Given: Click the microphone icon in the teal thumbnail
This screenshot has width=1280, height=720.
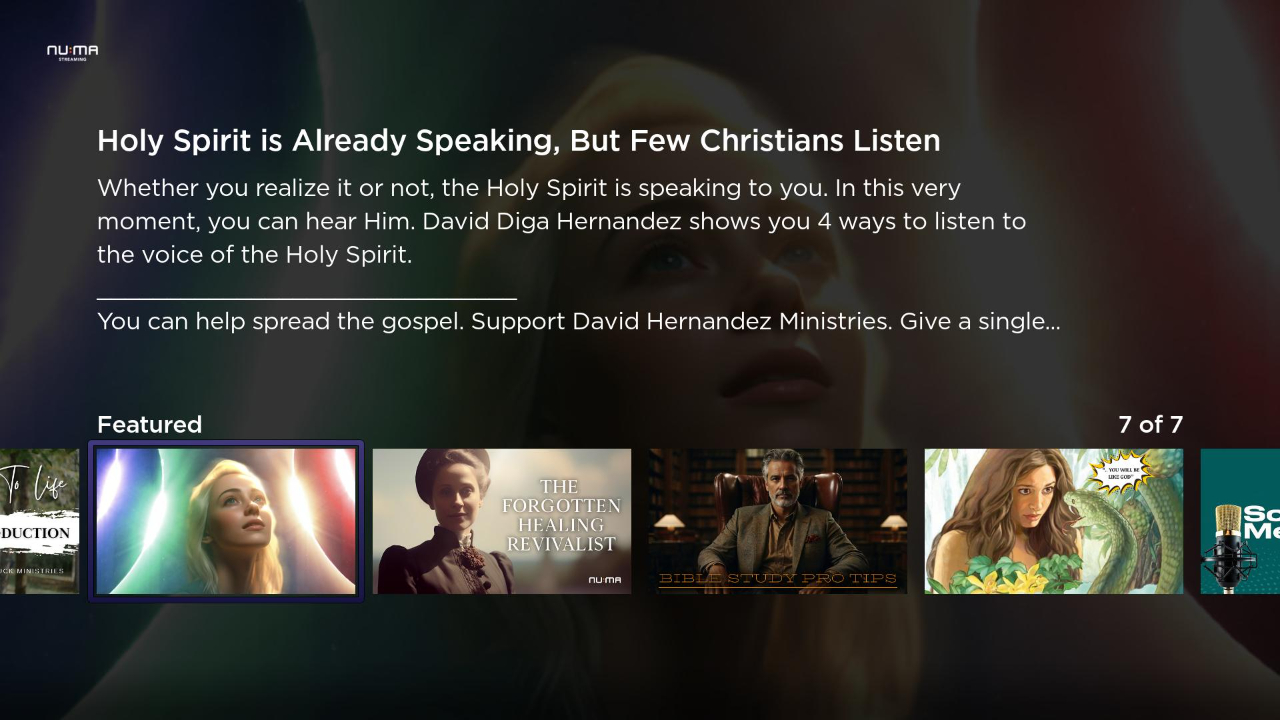Looking at the screenshot, I should point(1227,549).
